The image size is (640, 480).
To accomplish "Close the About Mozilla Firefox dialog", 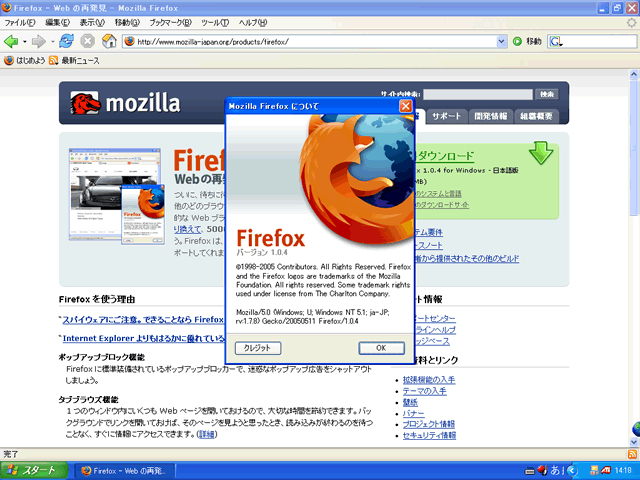I will 405,106.
